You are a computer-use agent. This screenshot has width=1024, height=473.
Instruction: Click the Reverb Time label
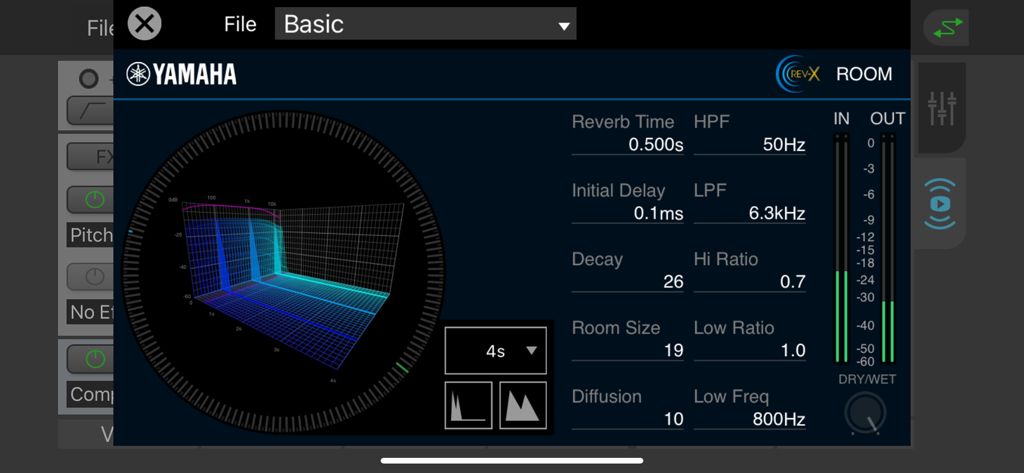pyautogui.click(x=623, y=122)
